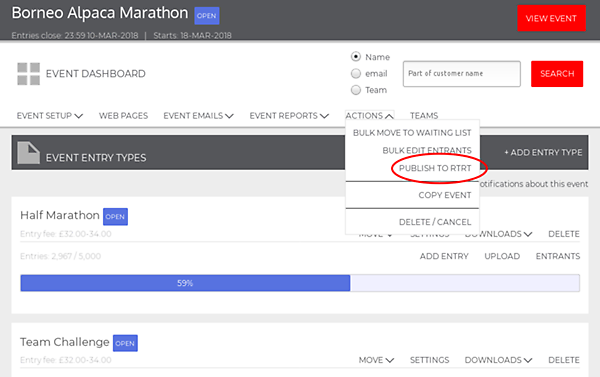Click the Borneo Alpaca Marathon title
This screenshot has width=600, height=377.
pos(100,13)
